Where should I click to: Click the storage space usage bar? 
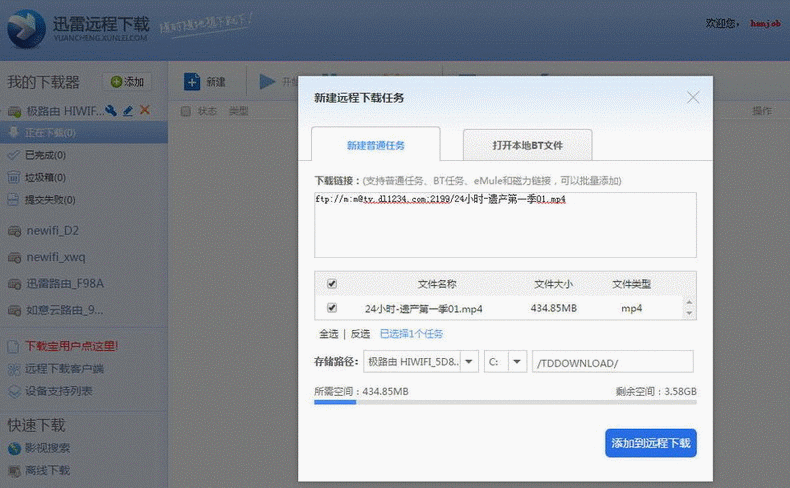coord(505,402)
